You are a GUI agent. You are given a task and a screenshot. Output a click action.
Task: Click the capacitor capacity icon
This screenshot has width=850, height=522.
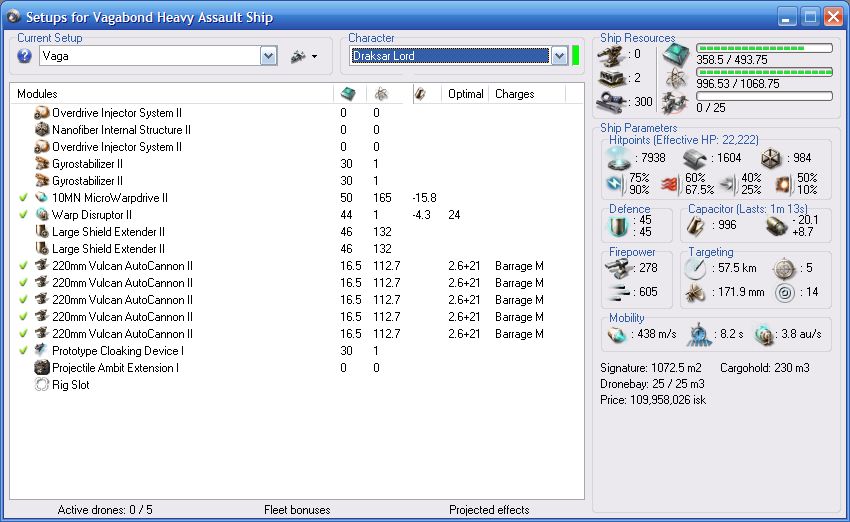[x=696, y=226]
